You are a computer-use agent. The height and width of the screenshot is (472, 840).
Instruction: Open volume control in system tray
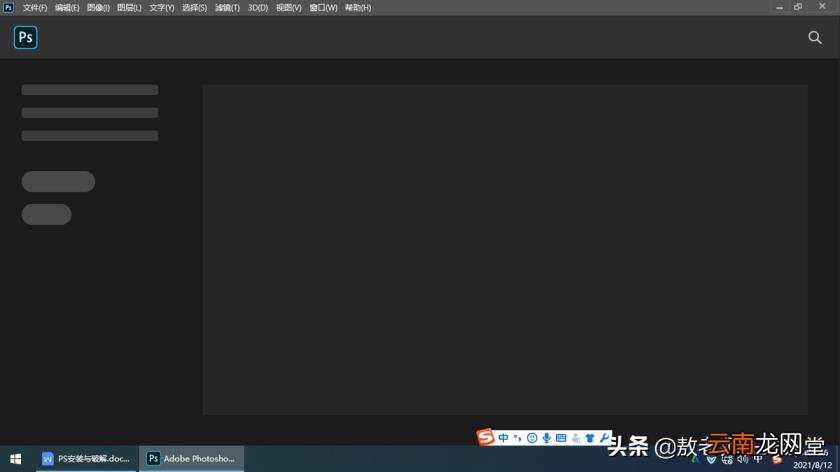[742, 459]
